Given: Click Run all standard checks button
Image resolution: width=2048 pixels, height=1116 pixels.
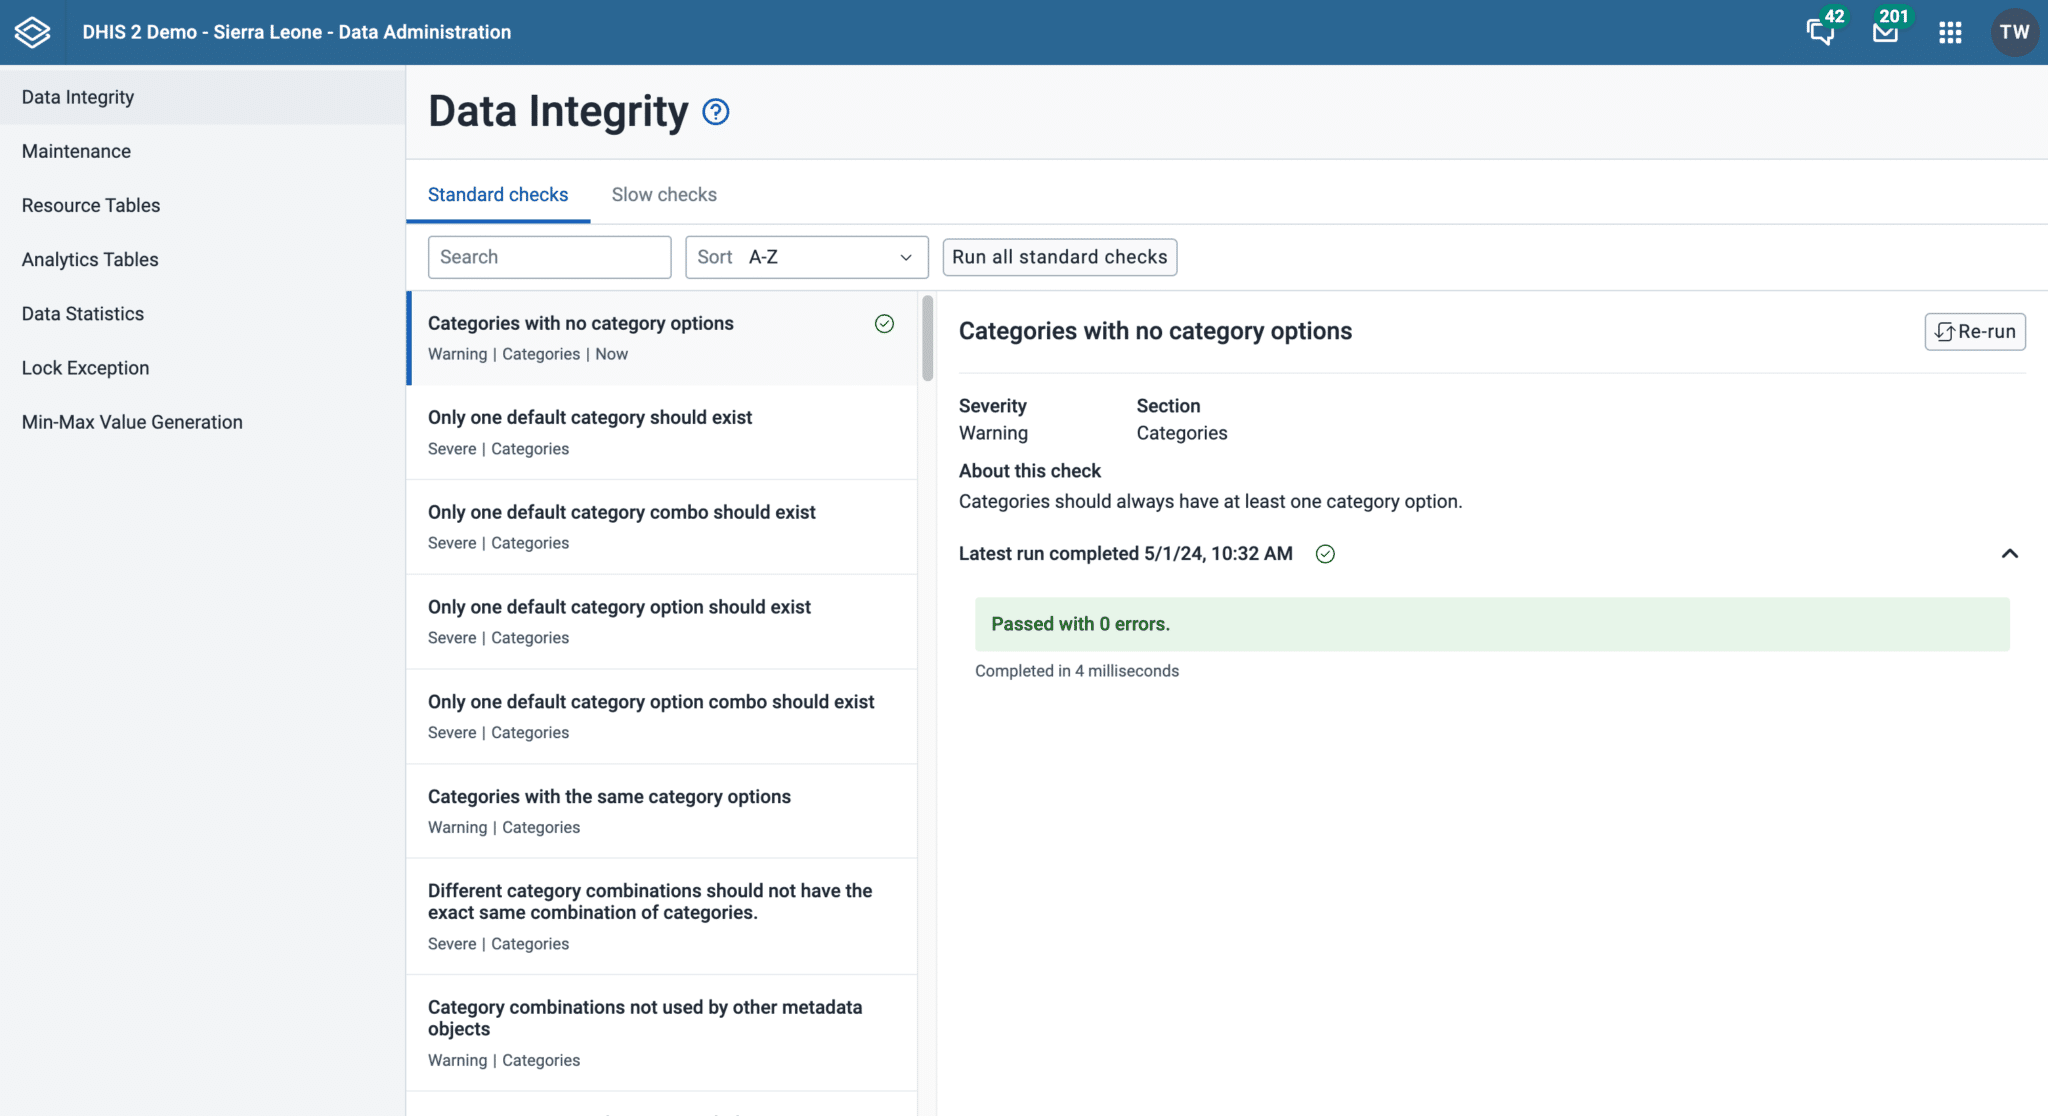Looking at the screenshot, I should (1059, 257).
